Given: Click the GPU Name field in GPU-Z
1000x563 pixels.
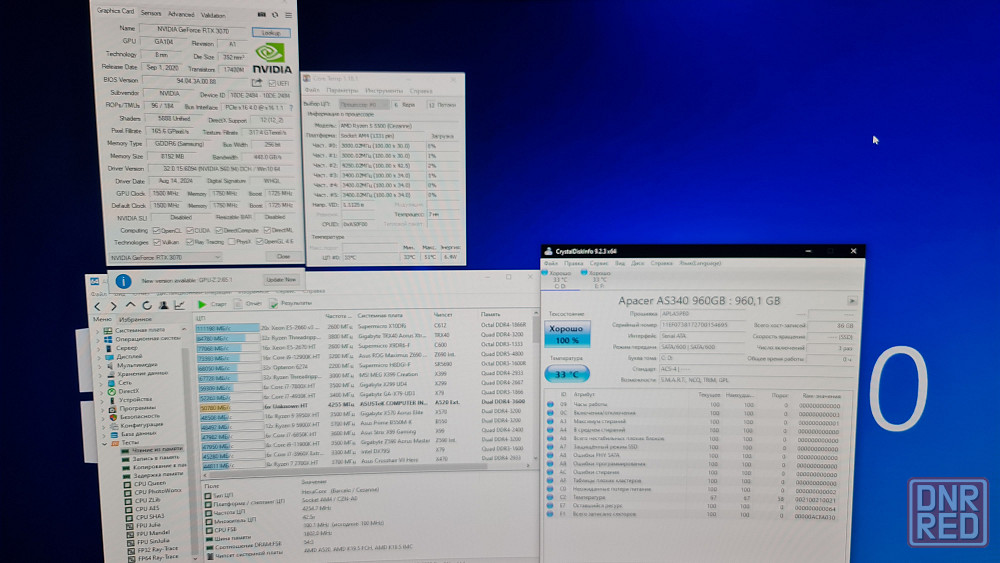Looking at the screenshot, I should (192, 29).
